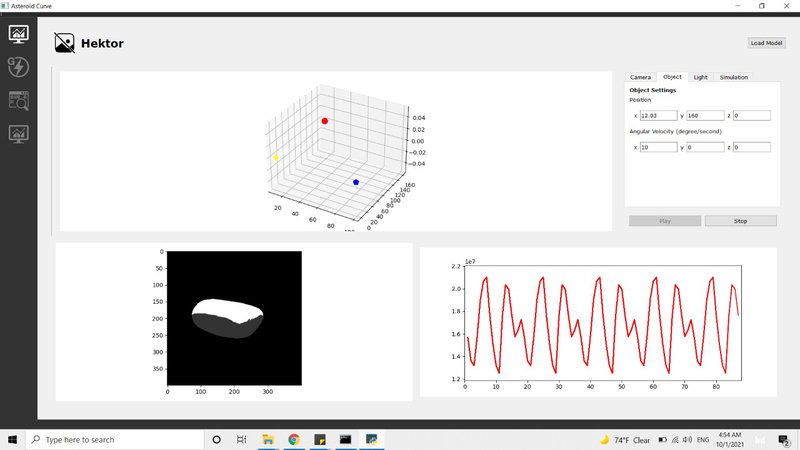The image size is (800, 450).
Task: Click the Windows Start button
Action: [x=14, y=439]
